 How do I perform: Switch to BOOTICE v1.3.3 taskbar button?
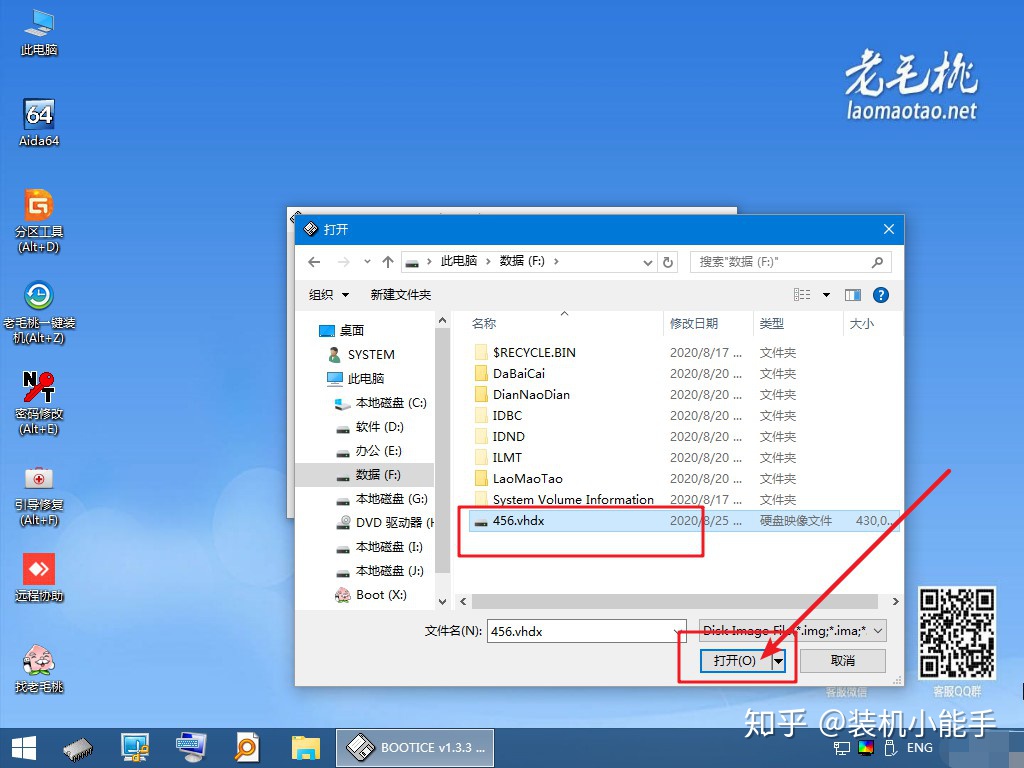coord(415,748)
